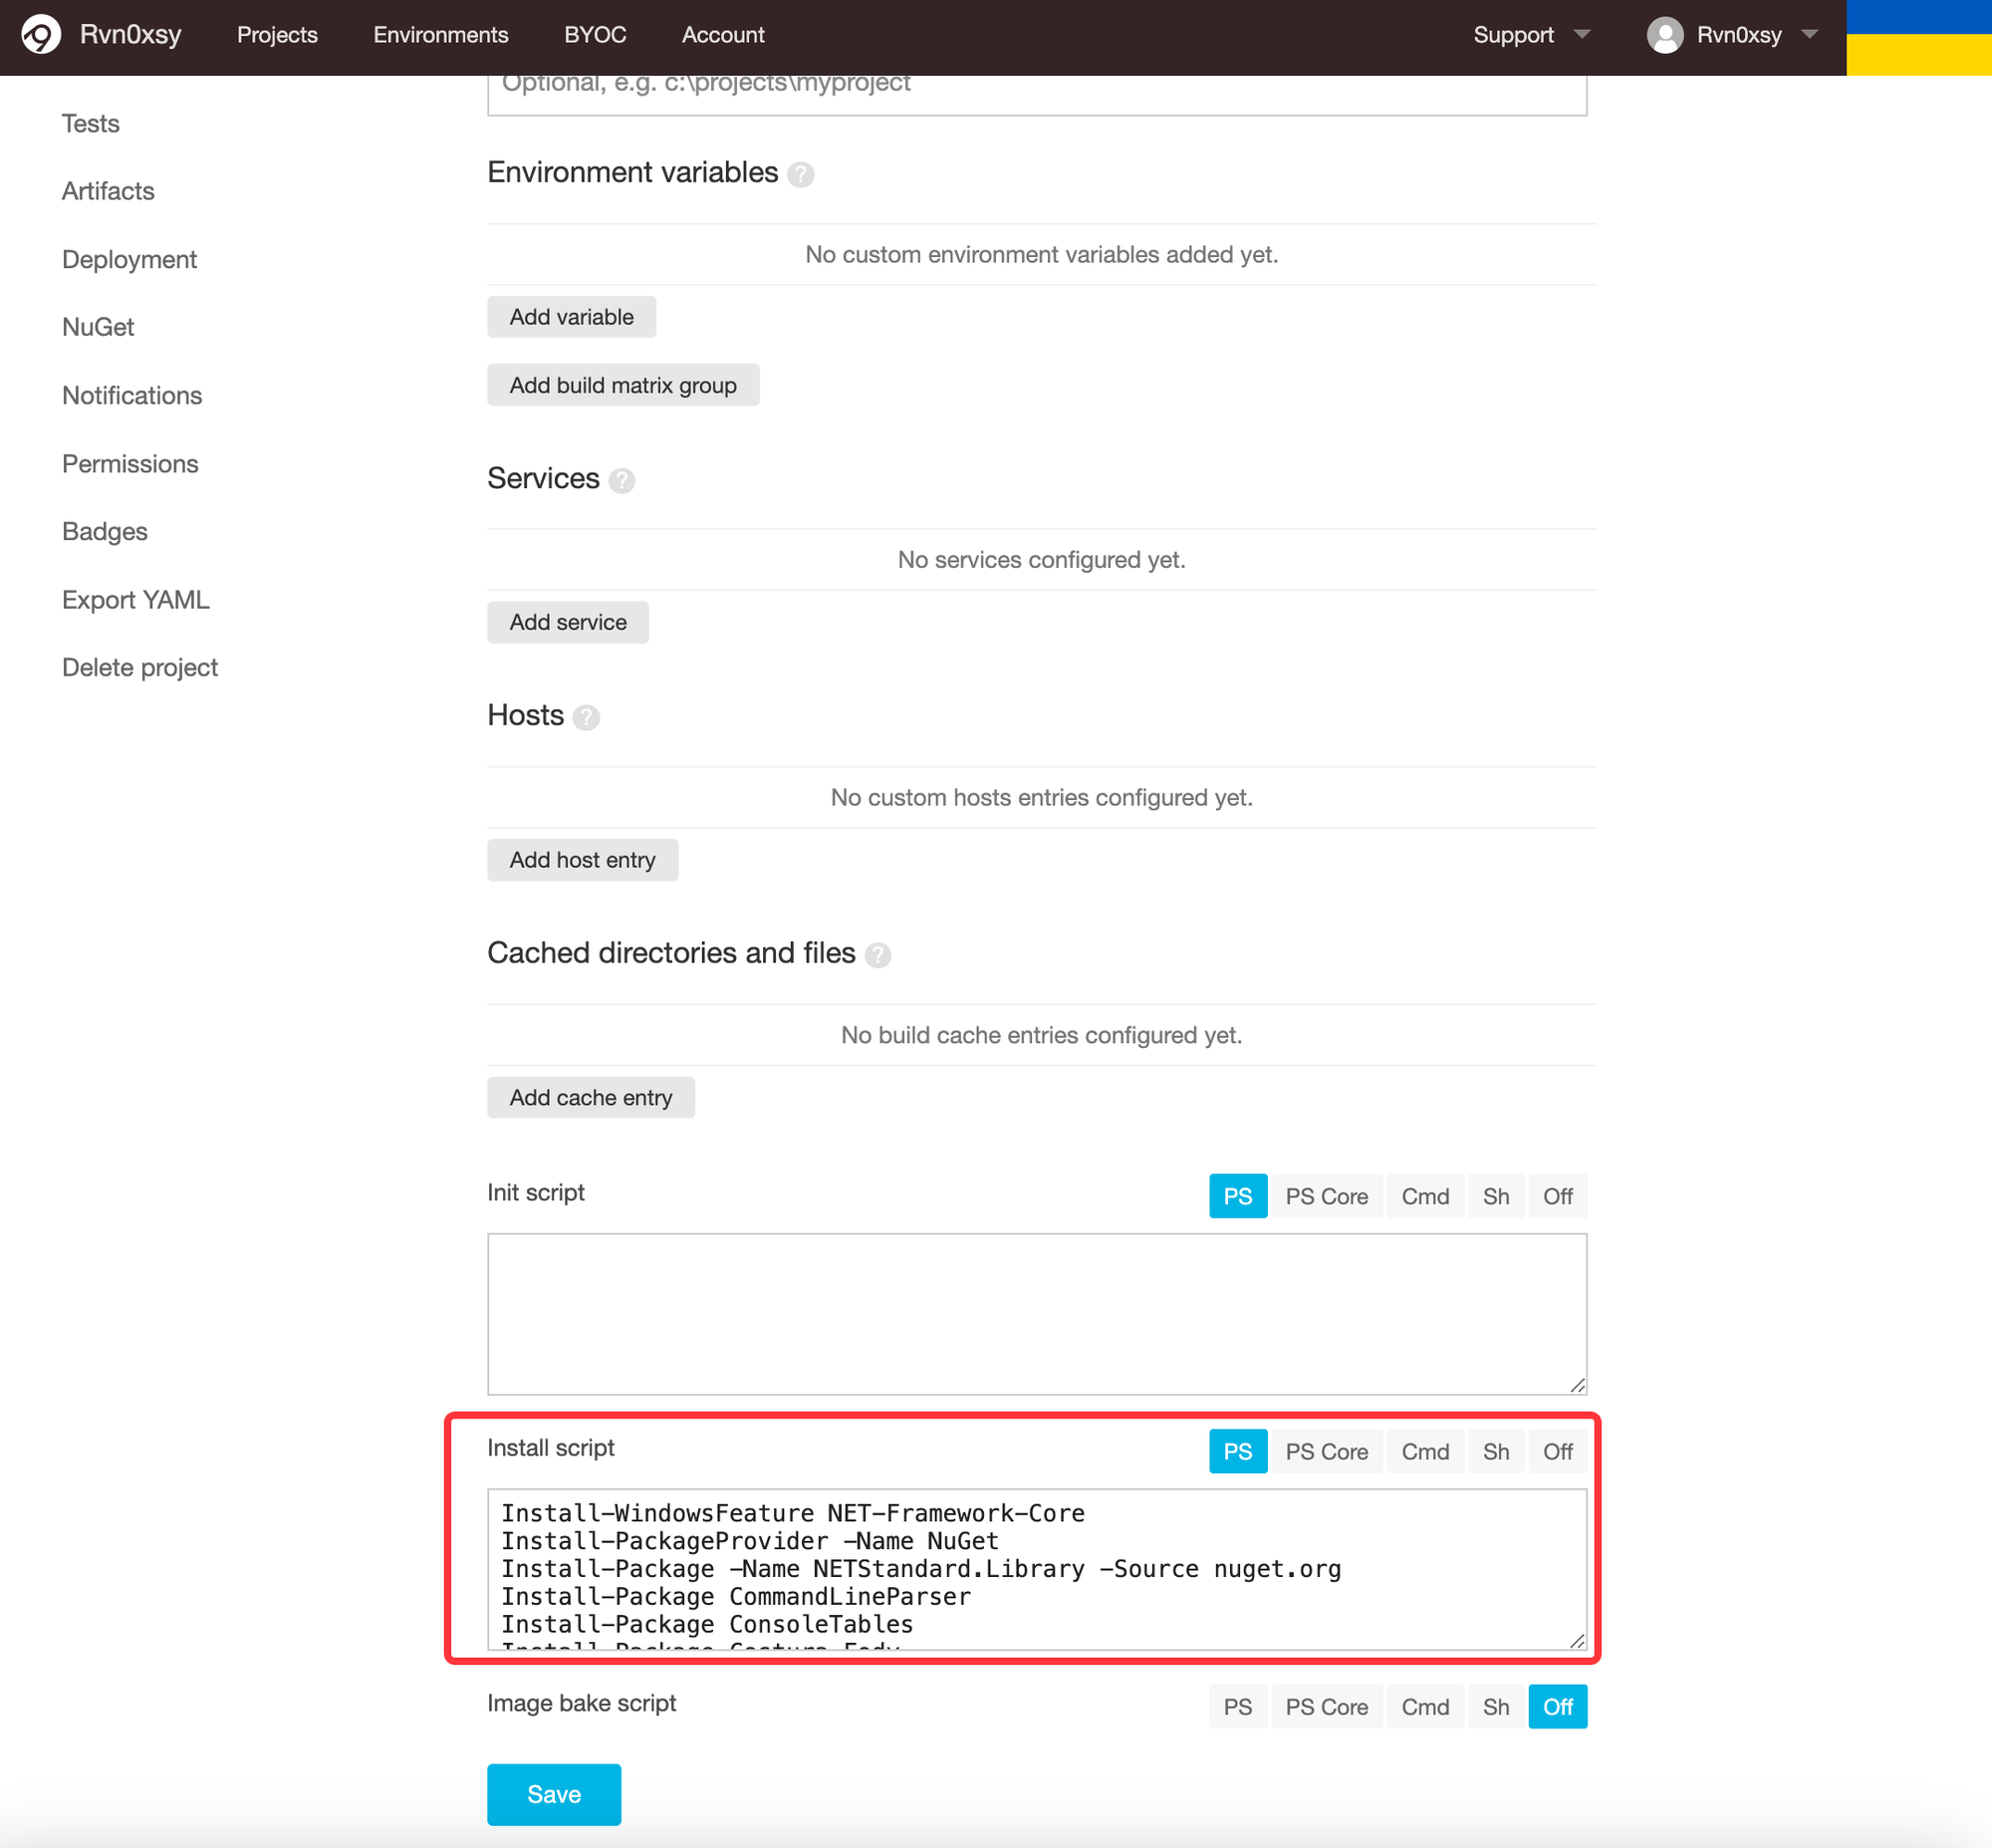
Task: Click Add build matrix group
Action: [x=622, y=385]
